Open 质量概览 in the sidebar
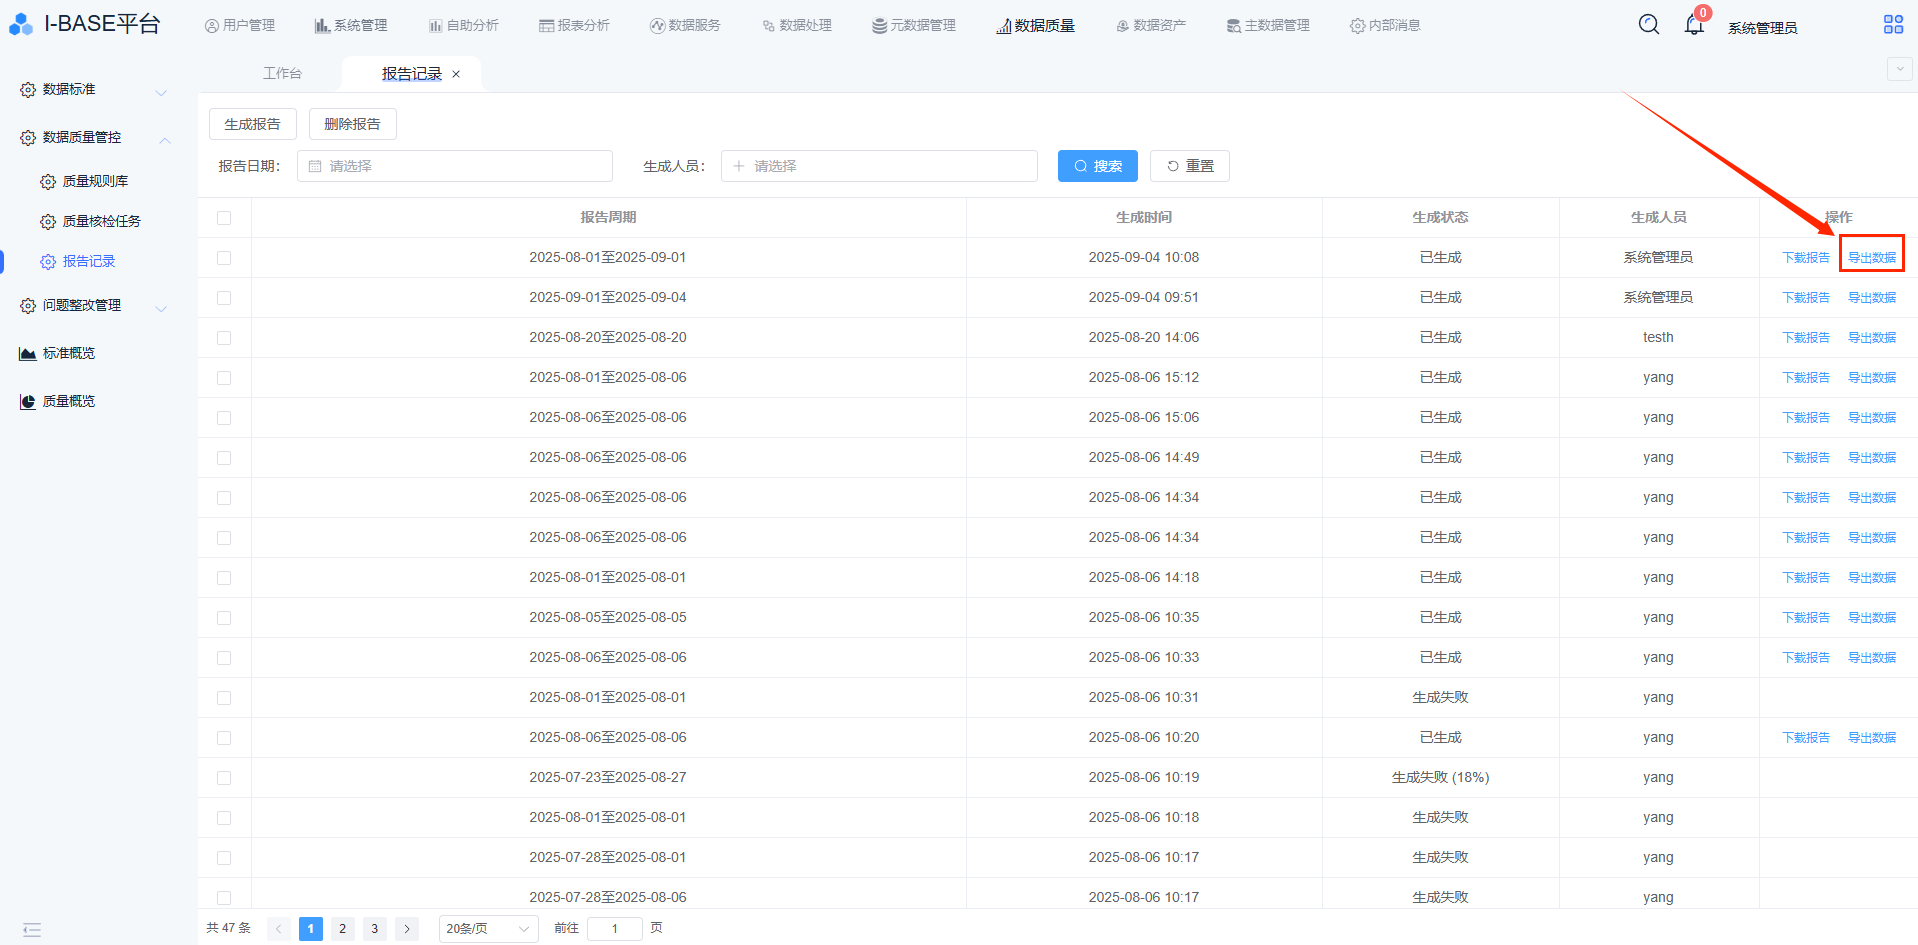The width and height of the screenshot is (1918, 945). point(69,402)
